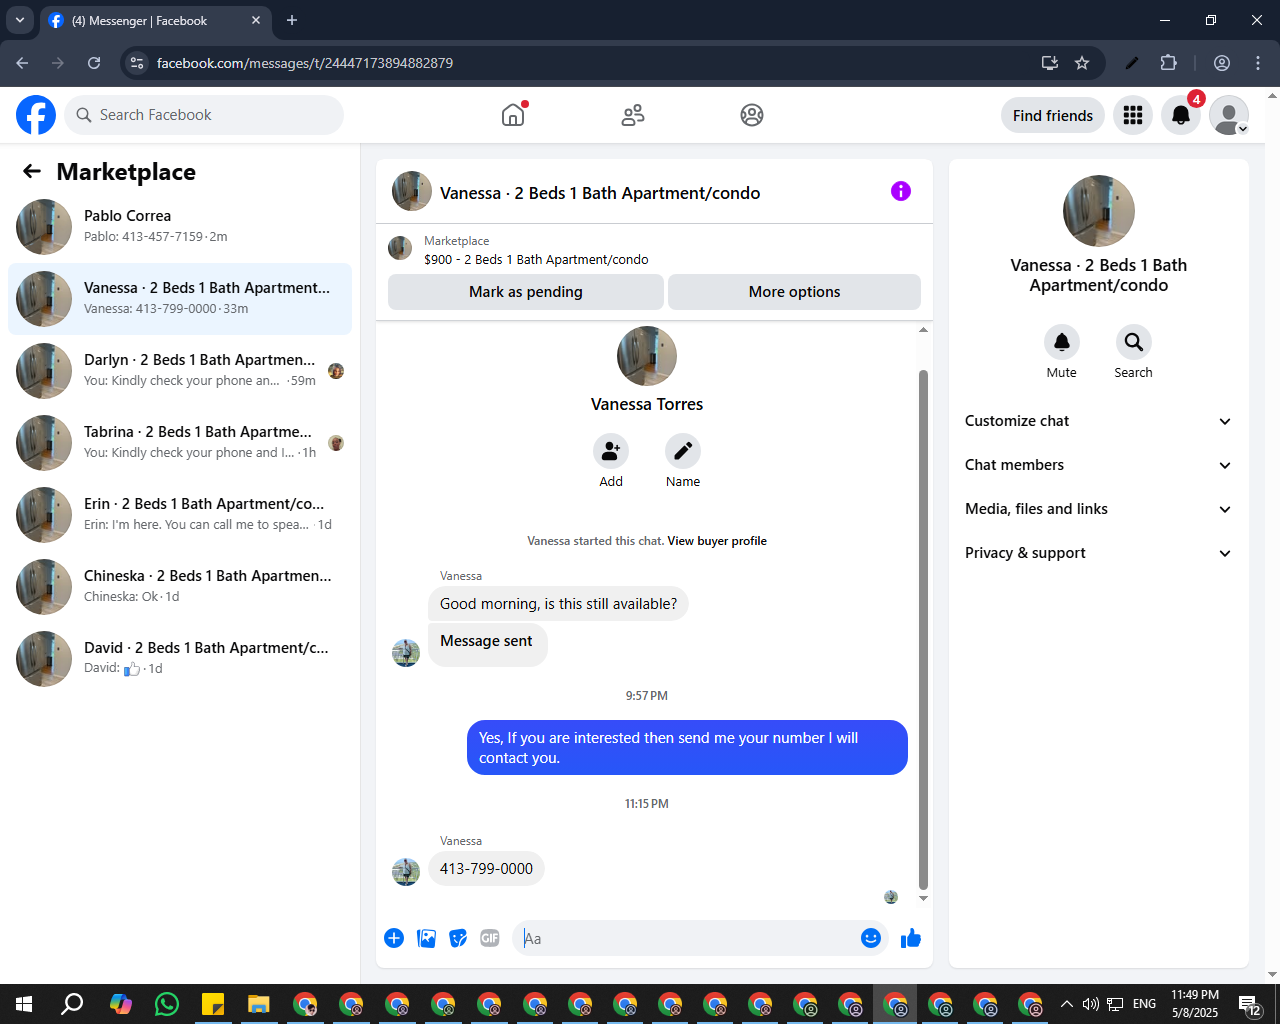Click the Search Facebook box
1280x1024 pixels.
point(204,115)
